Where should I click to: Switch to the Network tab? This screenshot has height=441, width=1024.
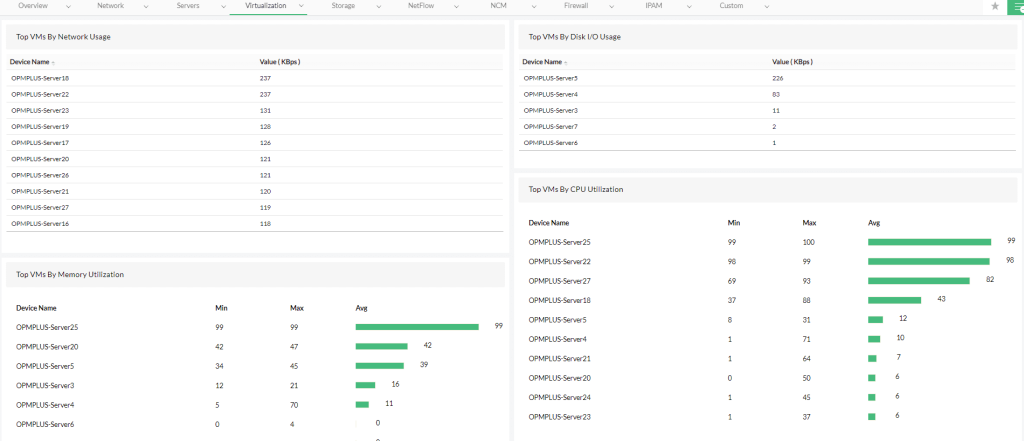(111, 6)
